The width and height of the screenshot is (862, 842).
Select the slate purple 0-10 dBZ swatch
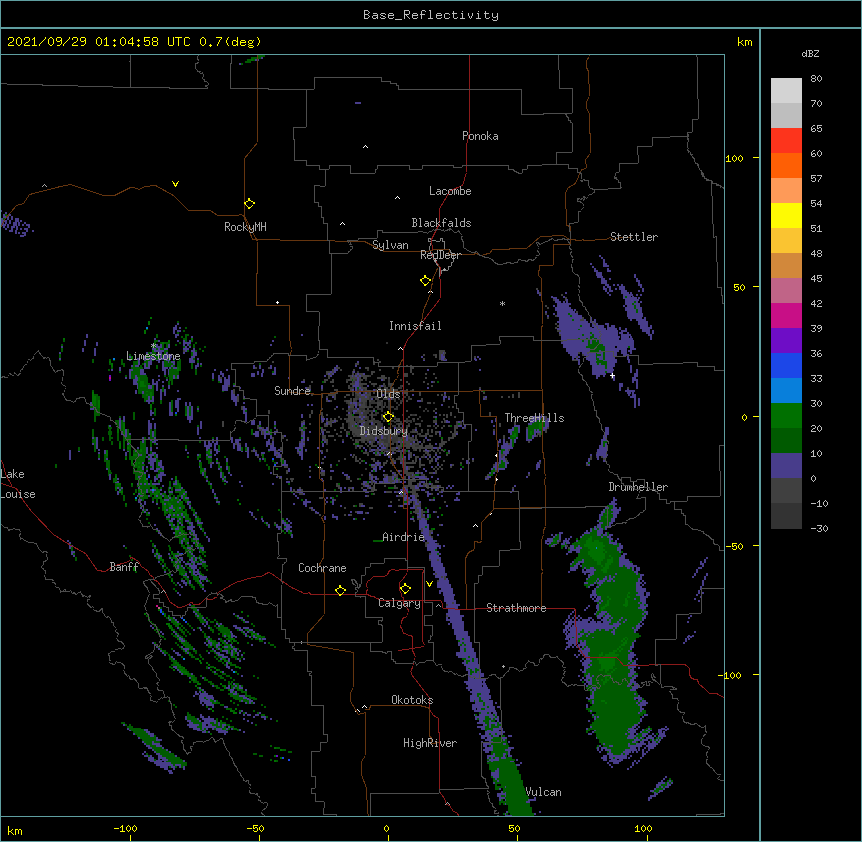click(786, 466)
